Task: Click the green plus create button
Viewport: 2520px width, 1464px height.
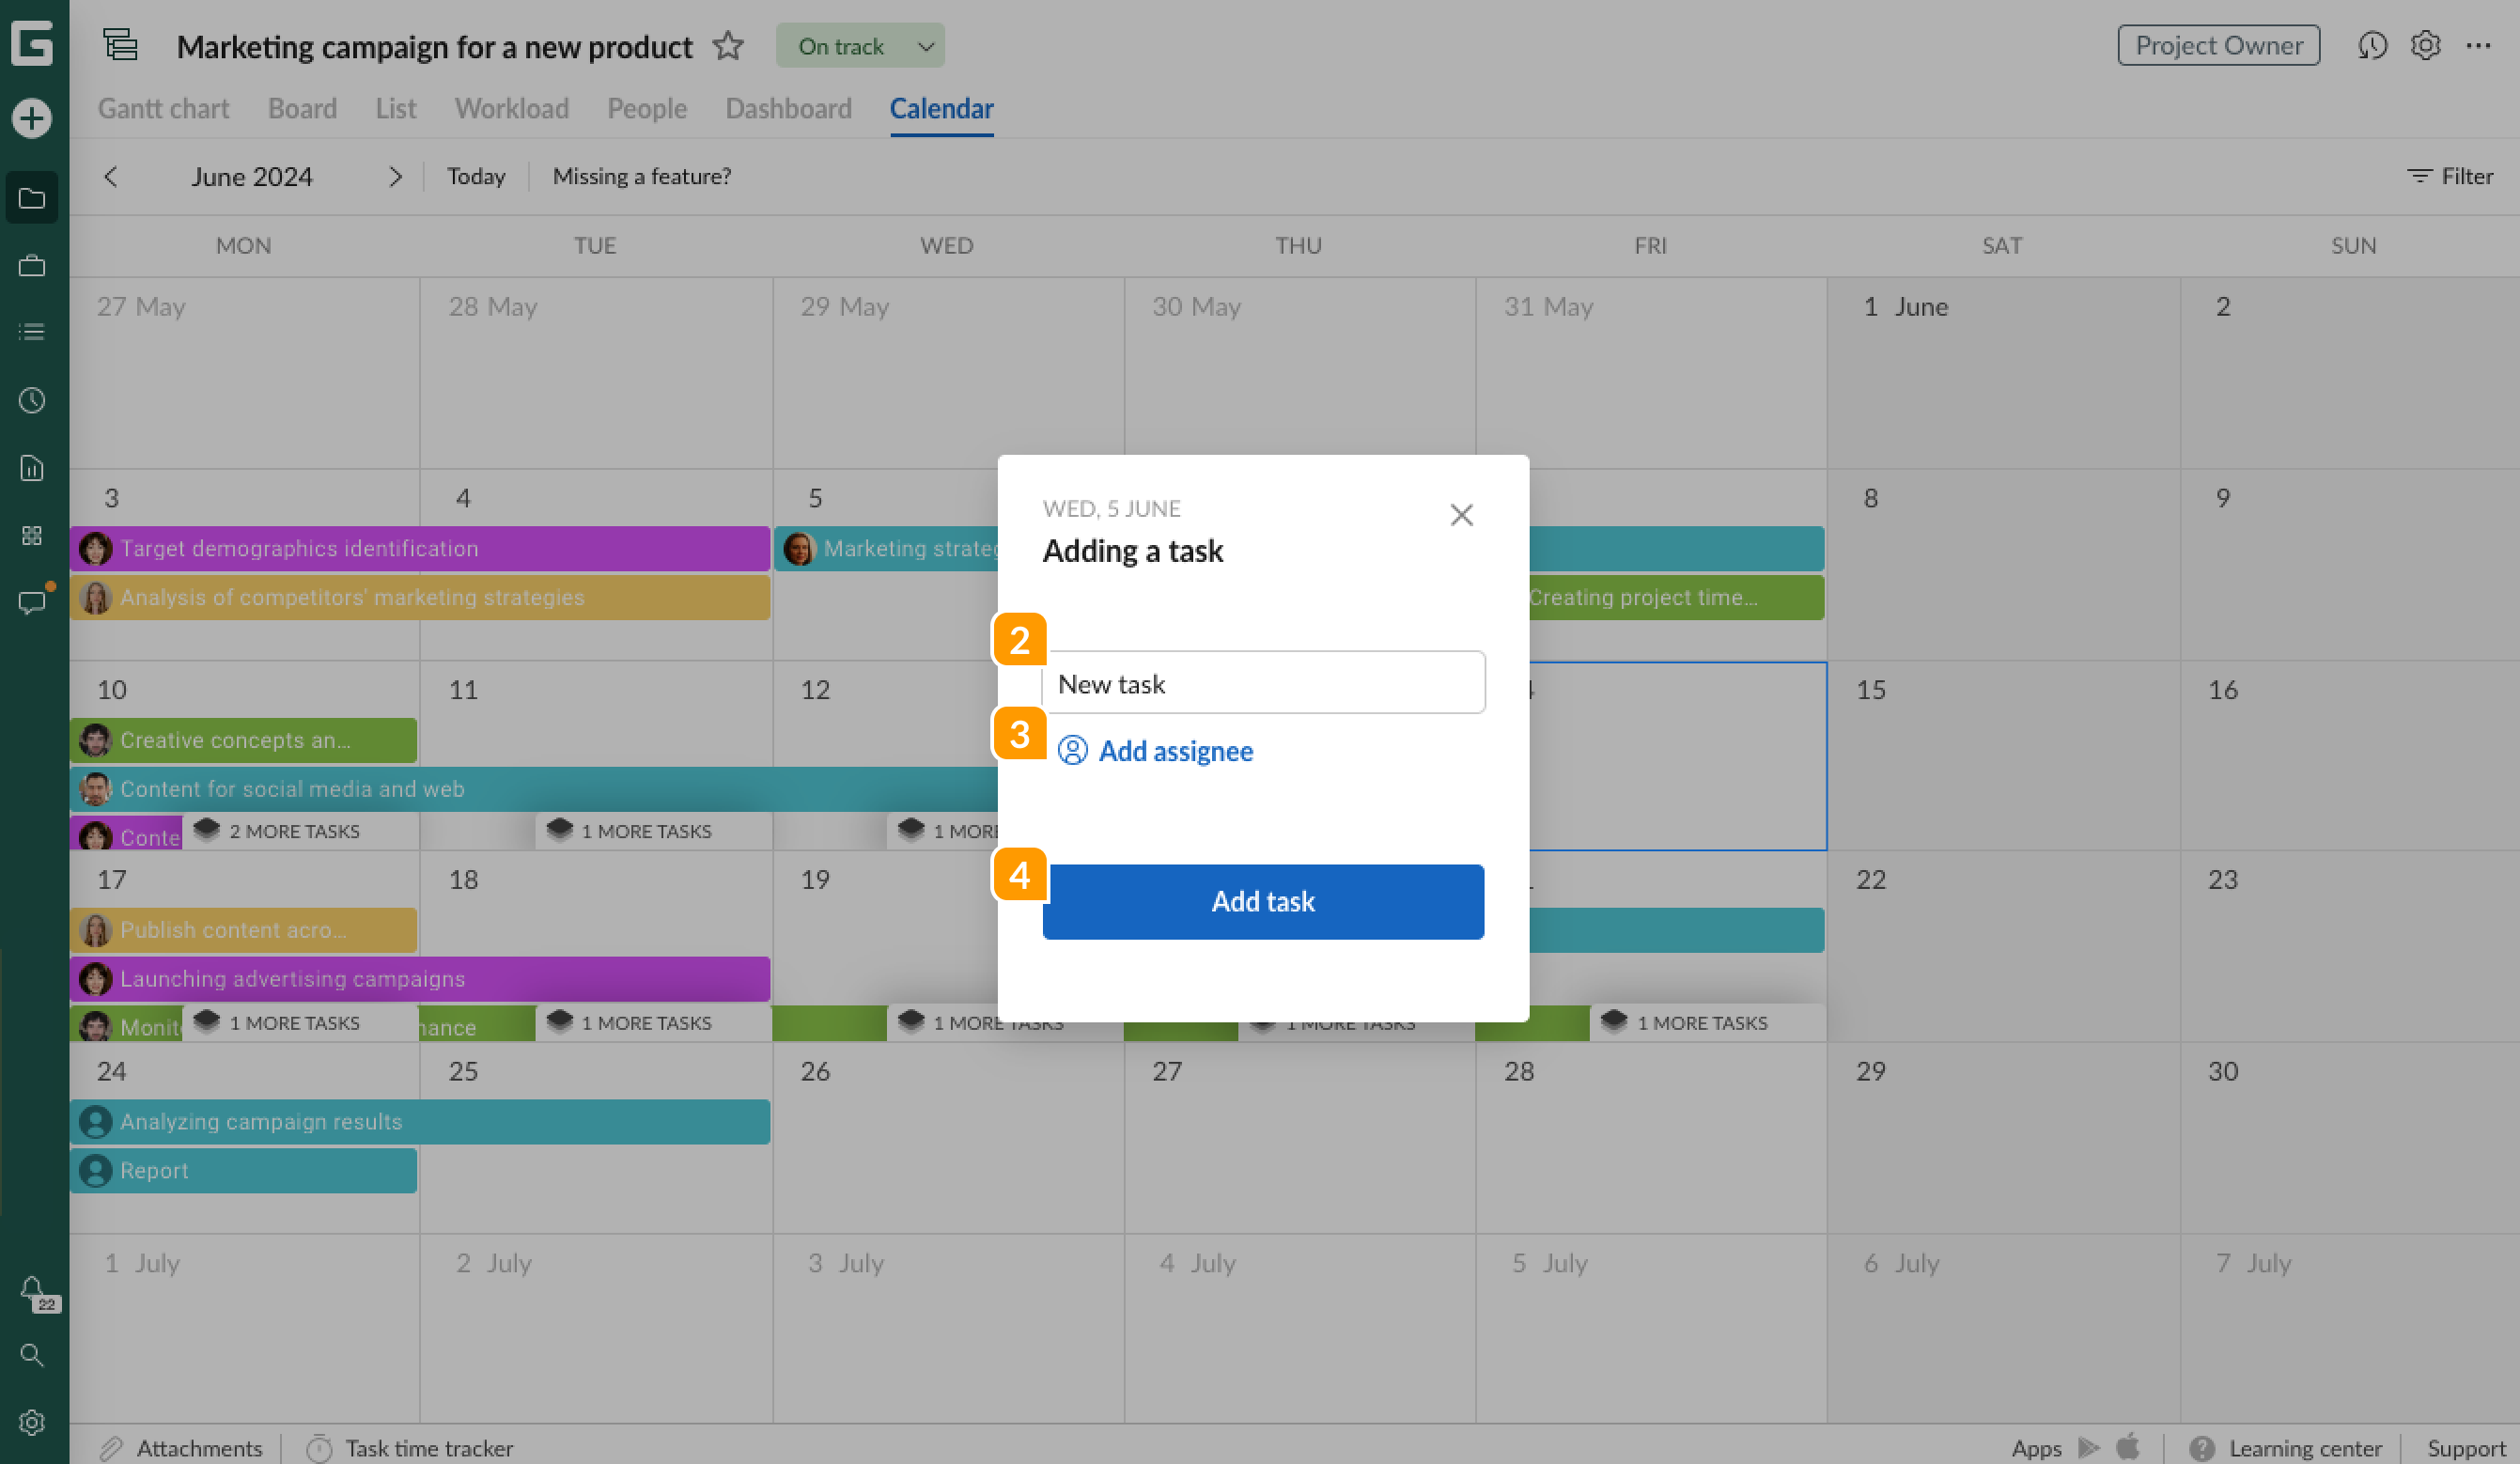Action: [x=33, y=117]
